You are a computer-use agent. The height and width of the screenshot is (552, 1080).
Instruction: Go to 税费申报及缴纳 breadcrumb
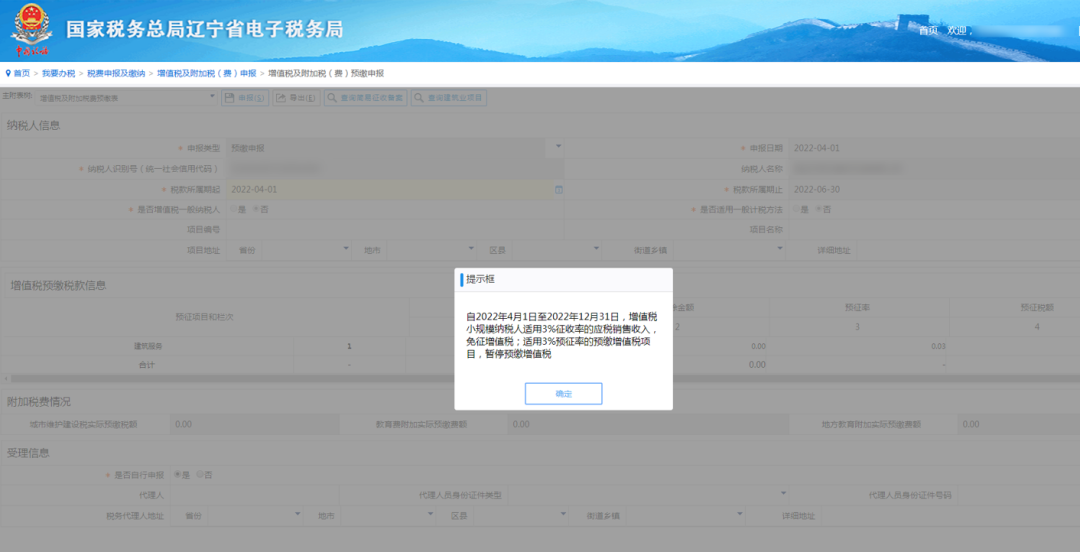coord(116,73)
